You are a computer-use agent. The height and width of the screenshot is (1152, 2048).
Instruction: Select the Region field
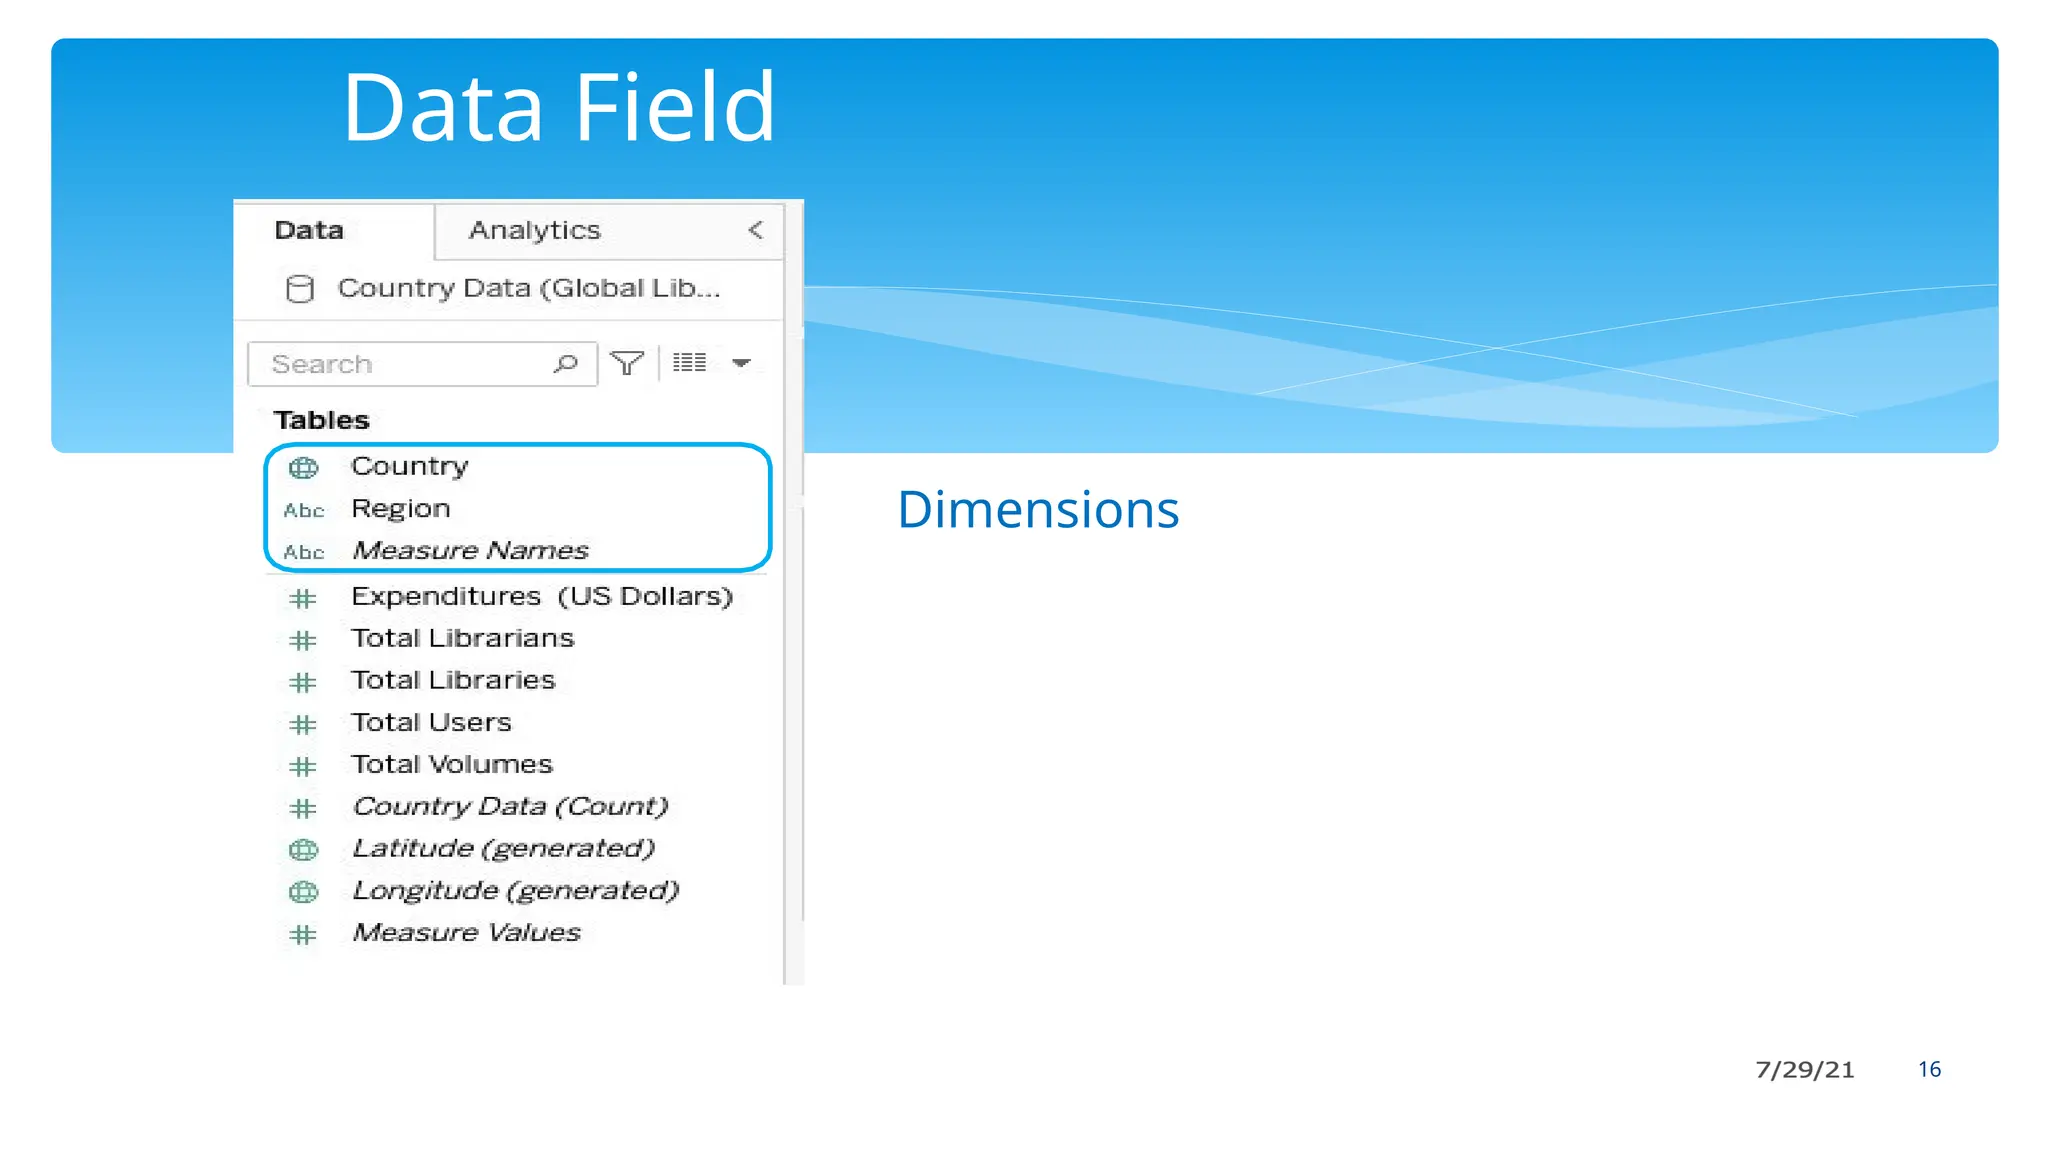[x=400, y=509]
